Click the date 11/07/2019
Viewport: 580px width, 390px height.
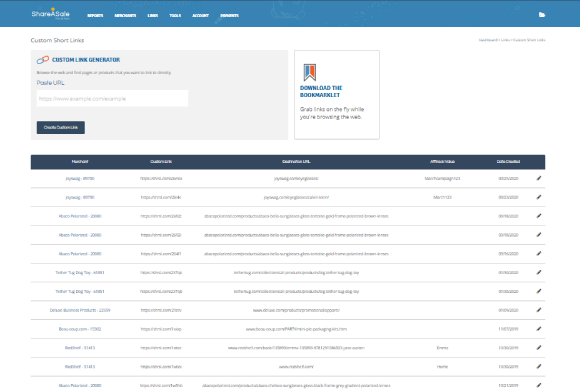click(508, 329)
